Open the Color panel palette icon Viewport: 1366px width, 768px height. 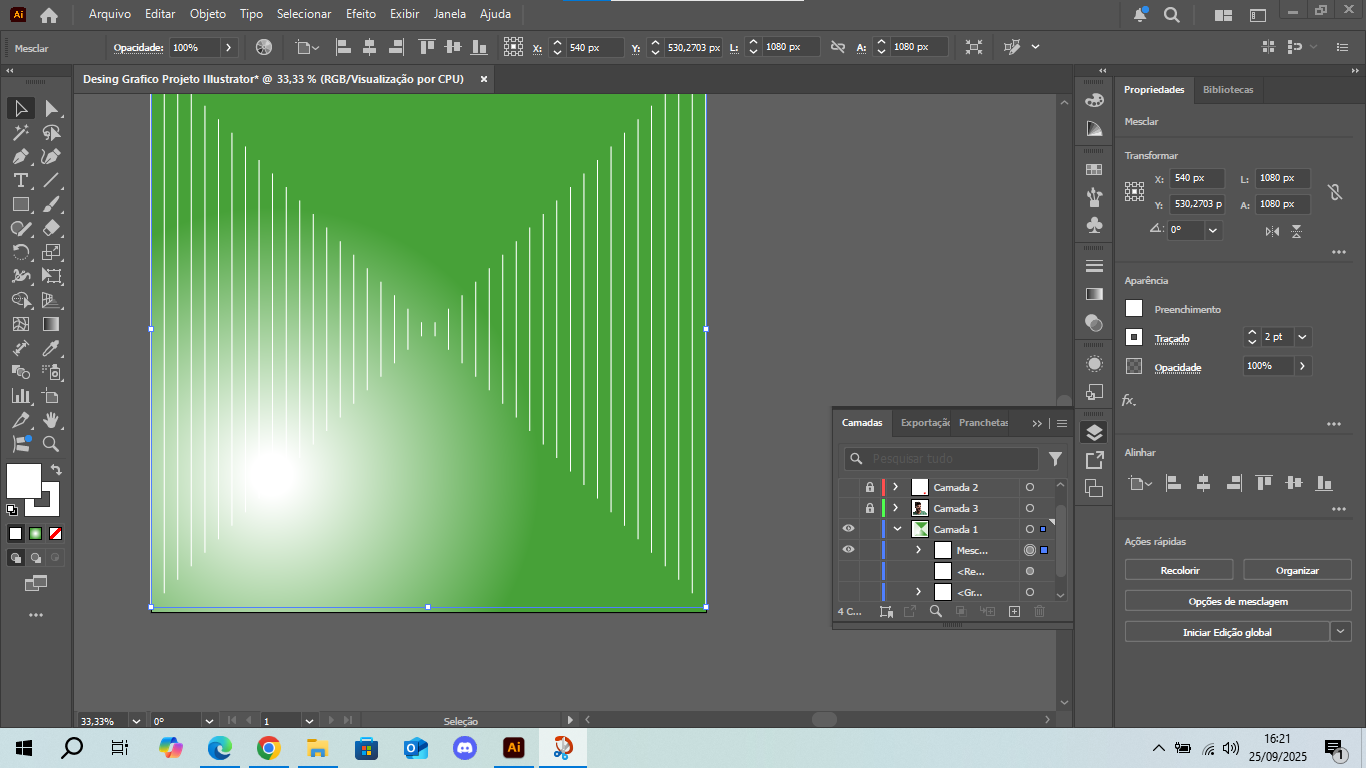tap(1094, 100)
